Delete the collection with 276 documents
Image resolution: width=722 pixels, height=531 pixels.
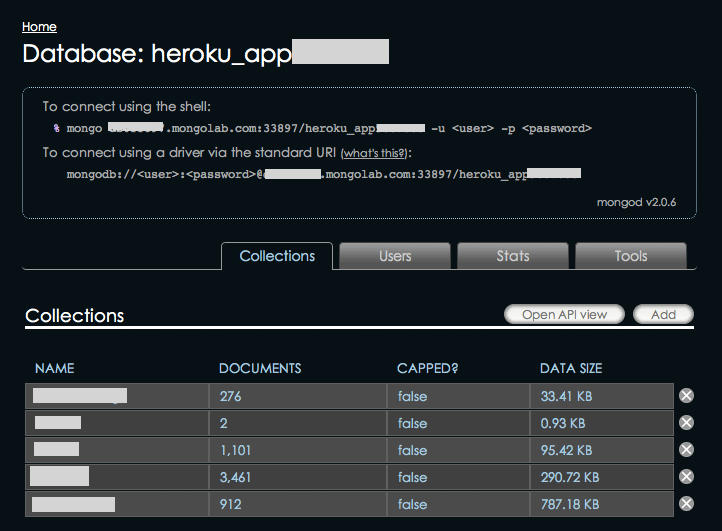point(686,396)
